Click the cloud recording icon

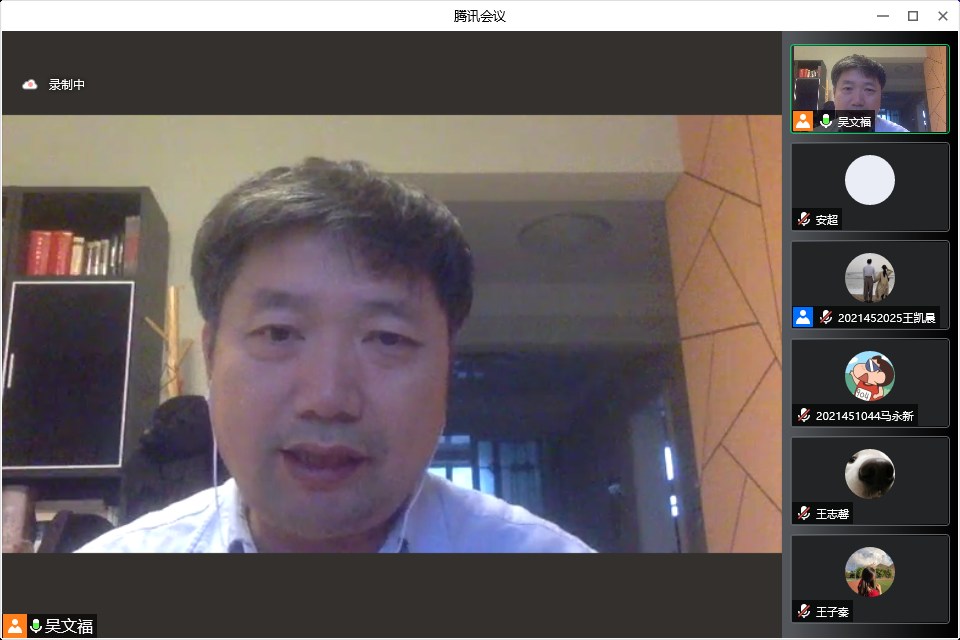pos(30,85)
